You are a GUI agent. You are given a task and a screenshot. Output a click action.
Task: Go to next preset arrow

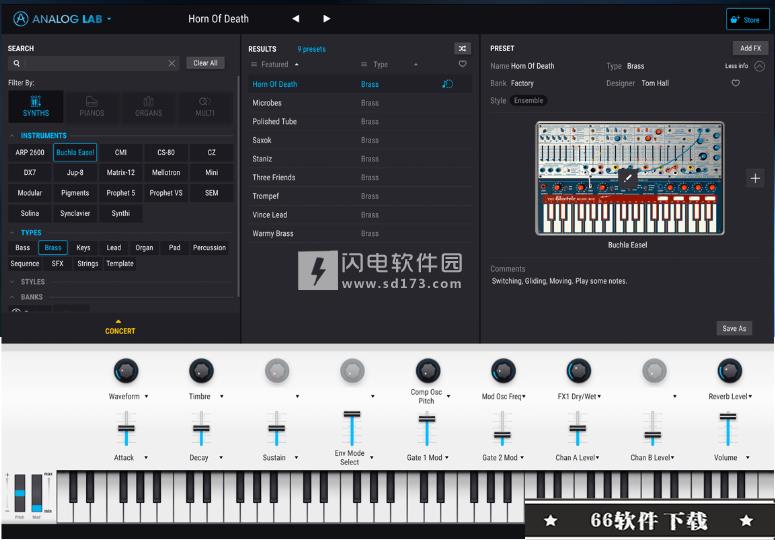tap(326, 19)
